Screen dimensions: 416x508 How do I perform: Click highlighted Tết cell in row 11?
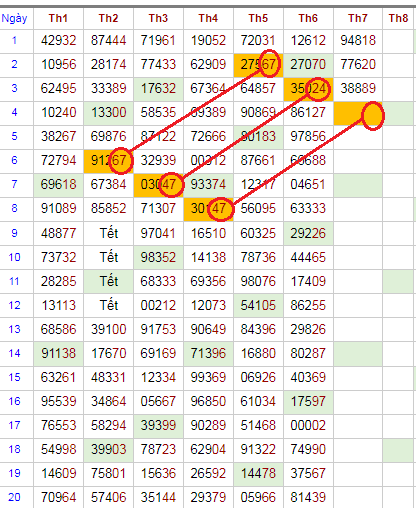(109, 281)
